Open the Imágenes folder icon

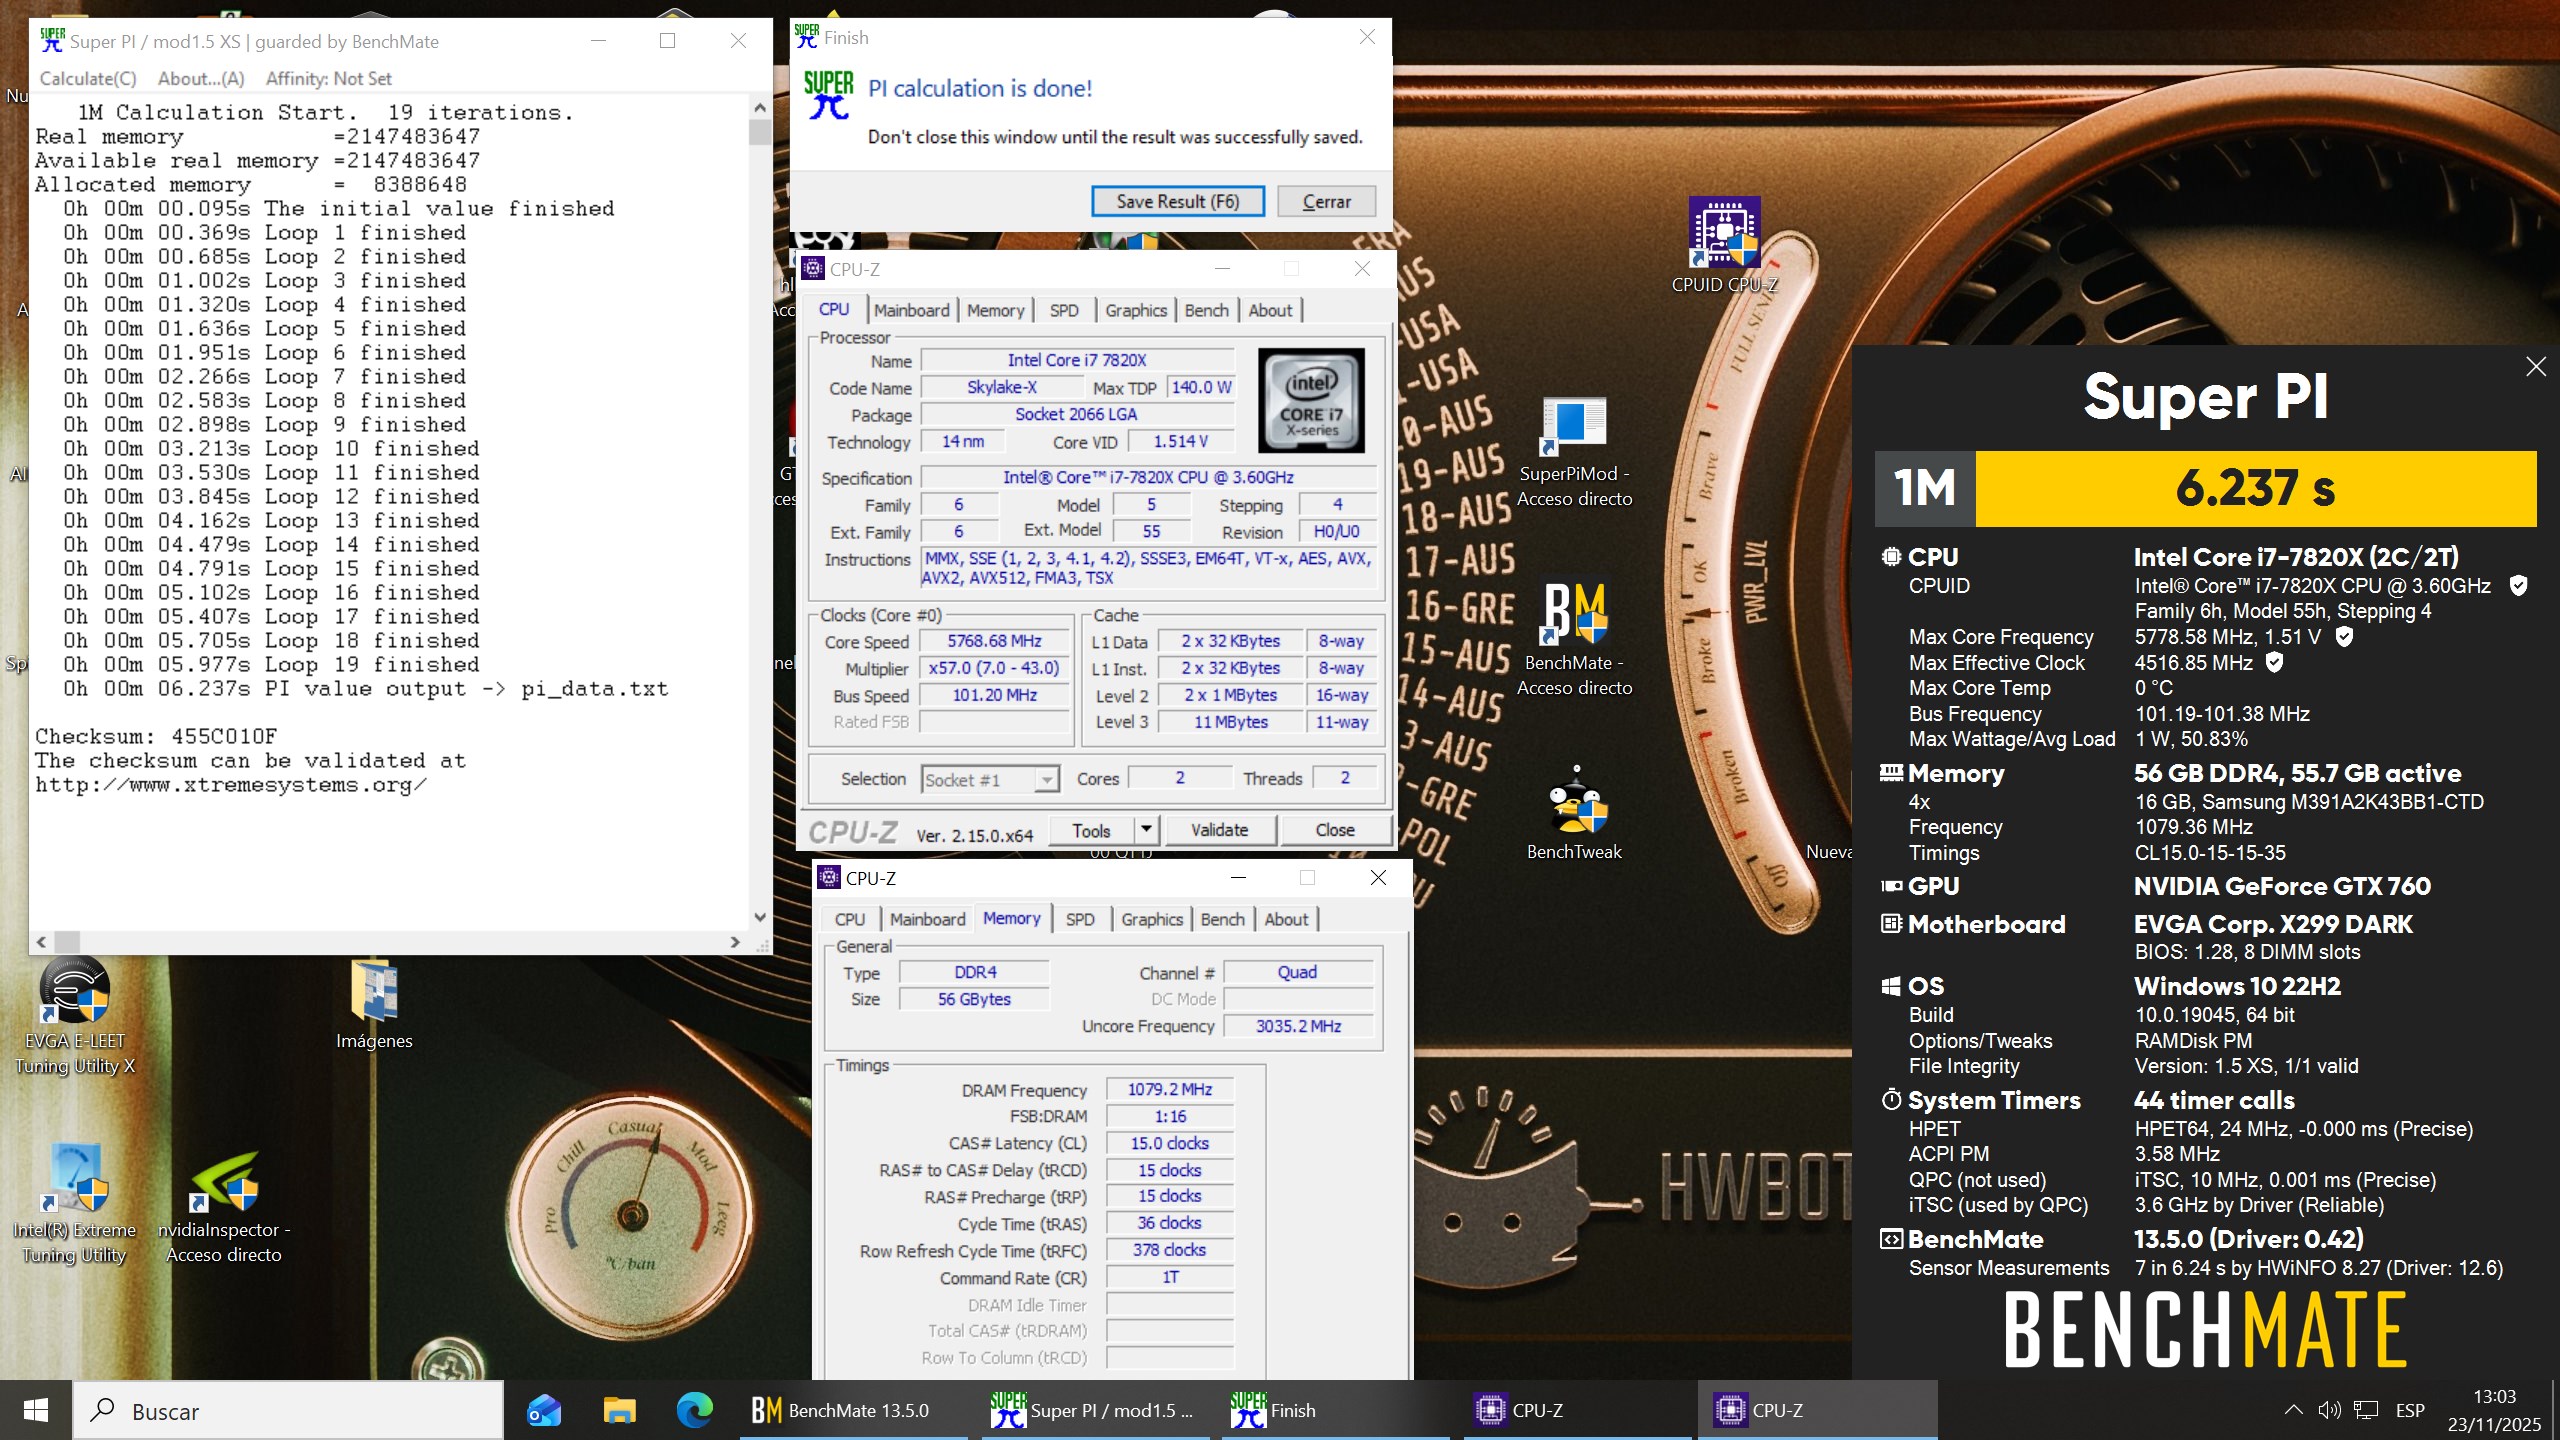click(374, 992)
